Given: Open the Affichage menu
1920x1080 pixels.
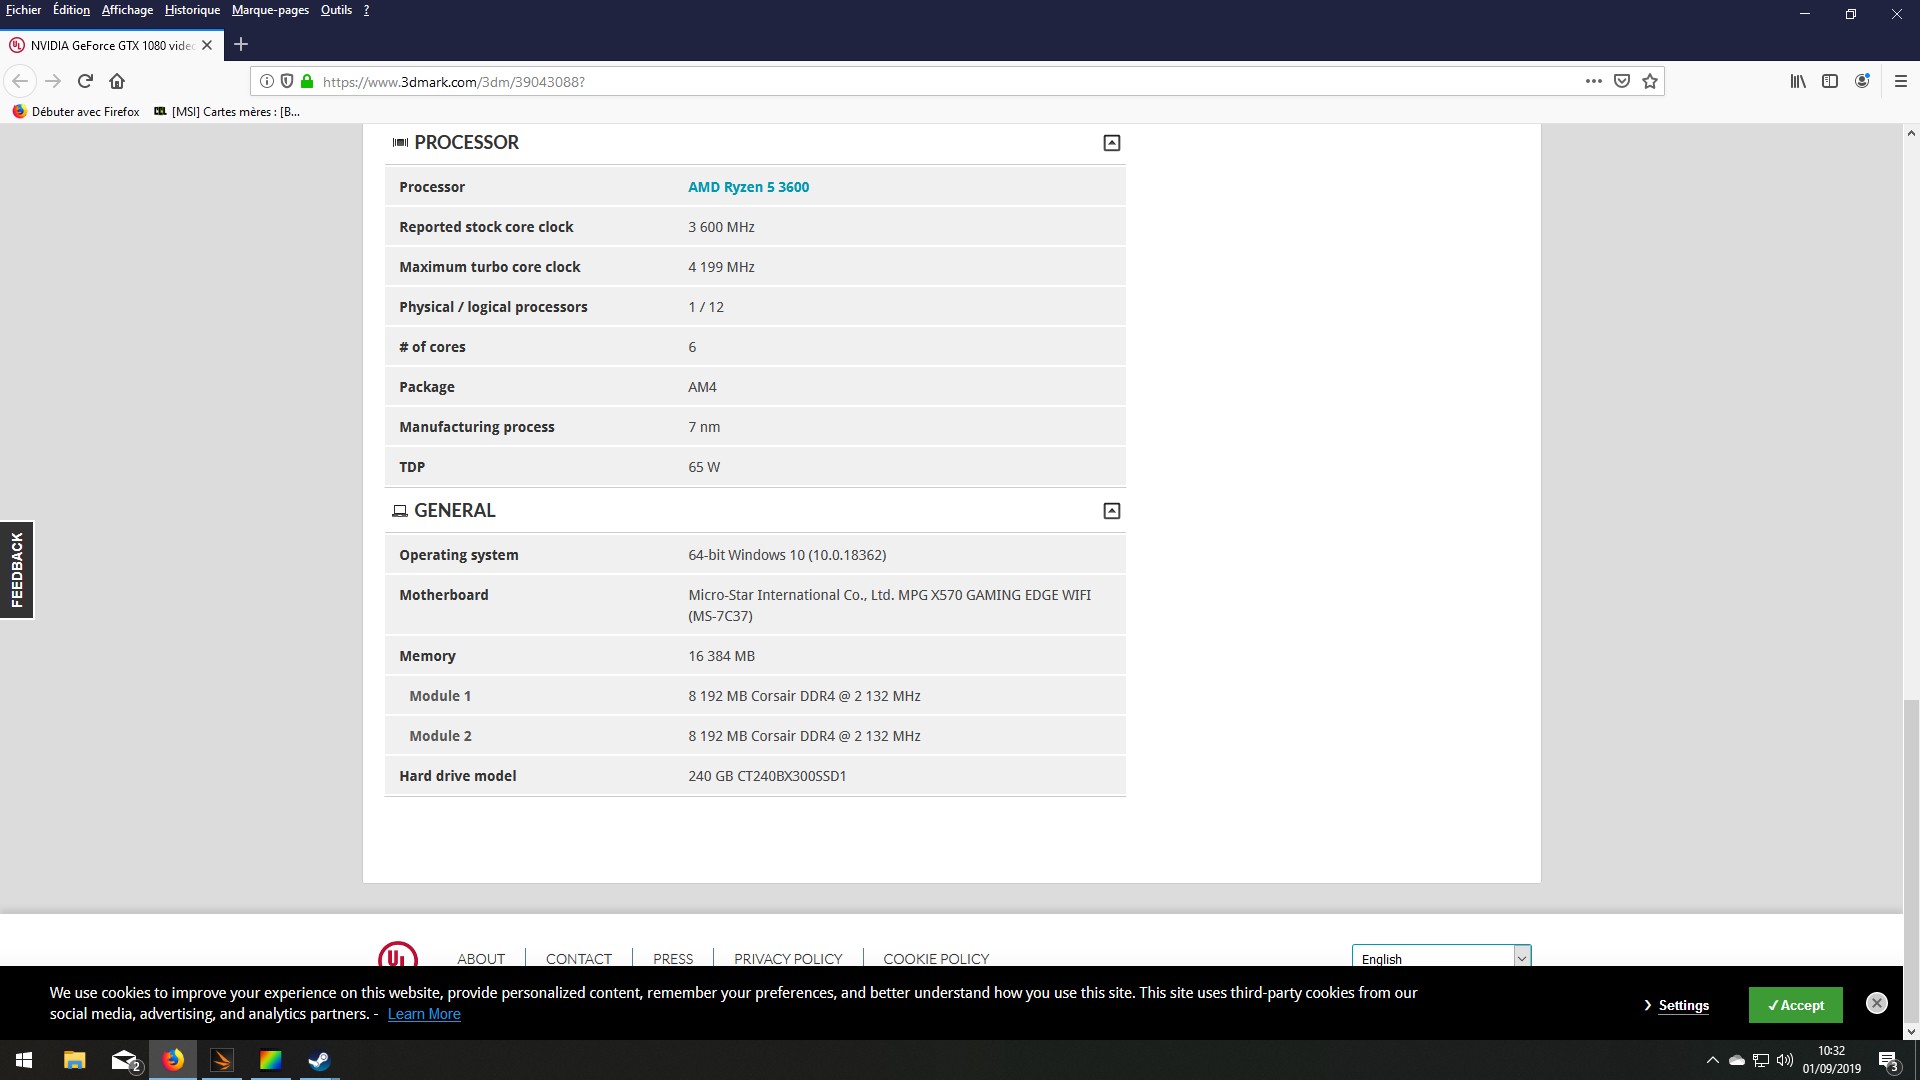Looking at the screenshot, I should 127,10.
